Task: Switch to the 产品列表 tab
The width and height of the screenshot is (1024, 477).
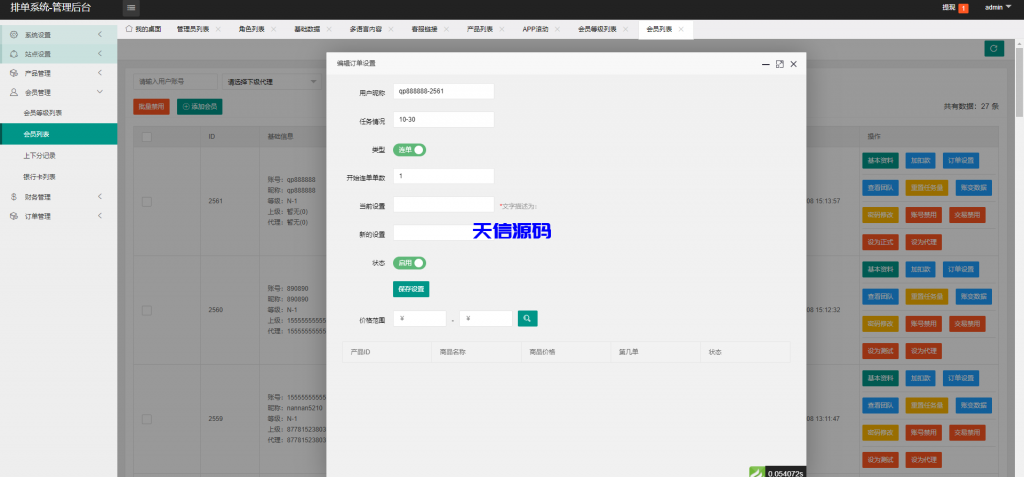Action: click(480, 29)
